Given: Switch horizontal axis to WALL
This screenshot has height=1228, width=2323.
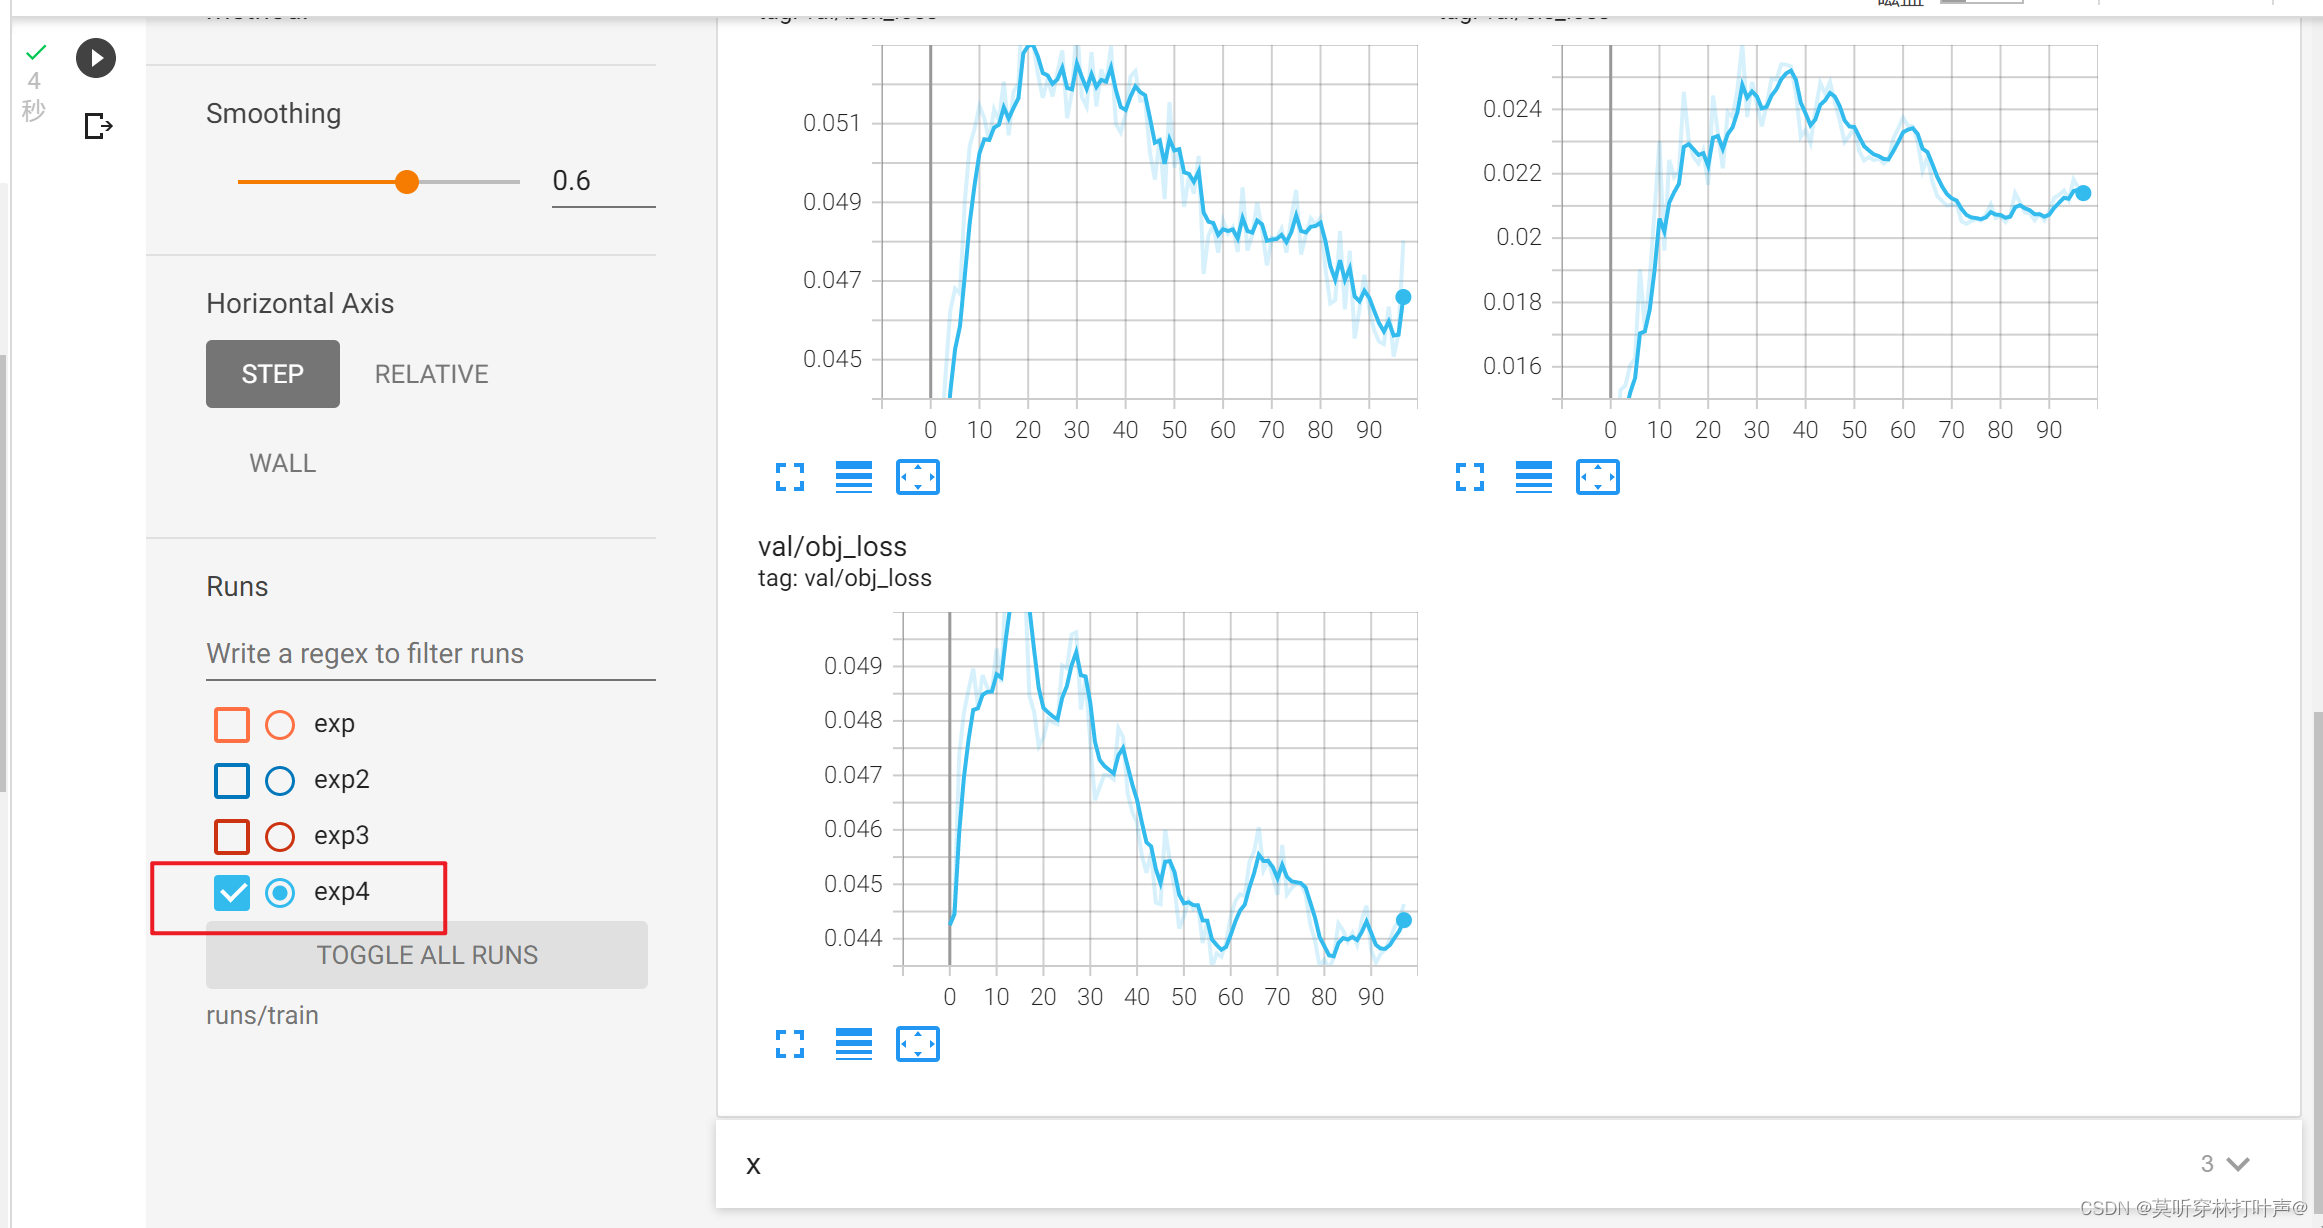Looking at the screenshot, I should click(x=282, y=463).
